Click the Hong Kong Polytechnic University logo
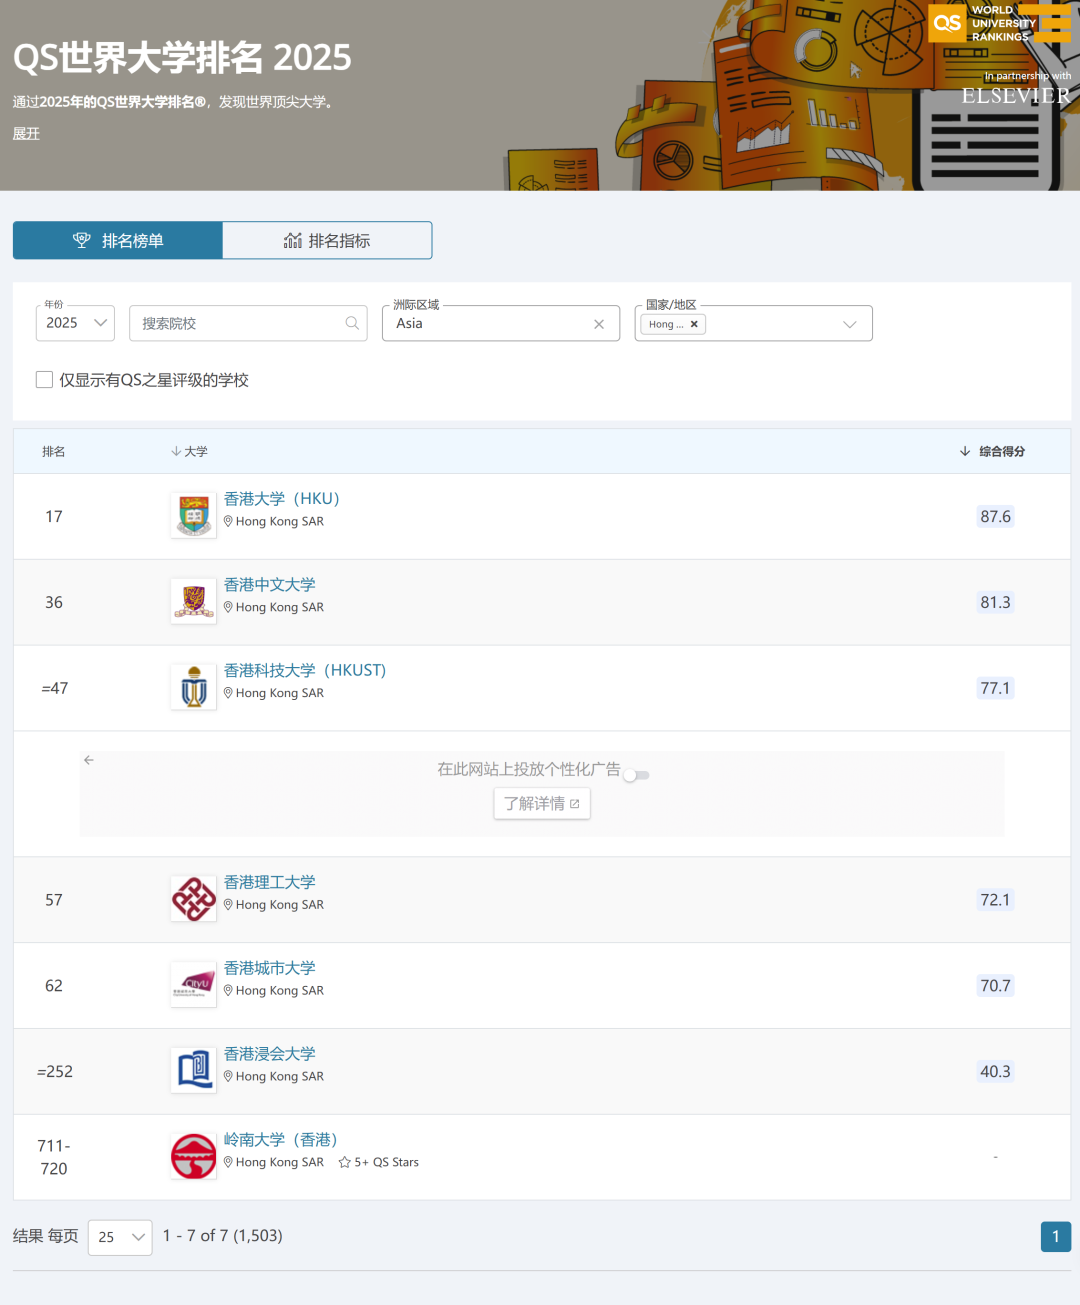The width and height of the screenshot is (1080, 1305). coord(193,899)
